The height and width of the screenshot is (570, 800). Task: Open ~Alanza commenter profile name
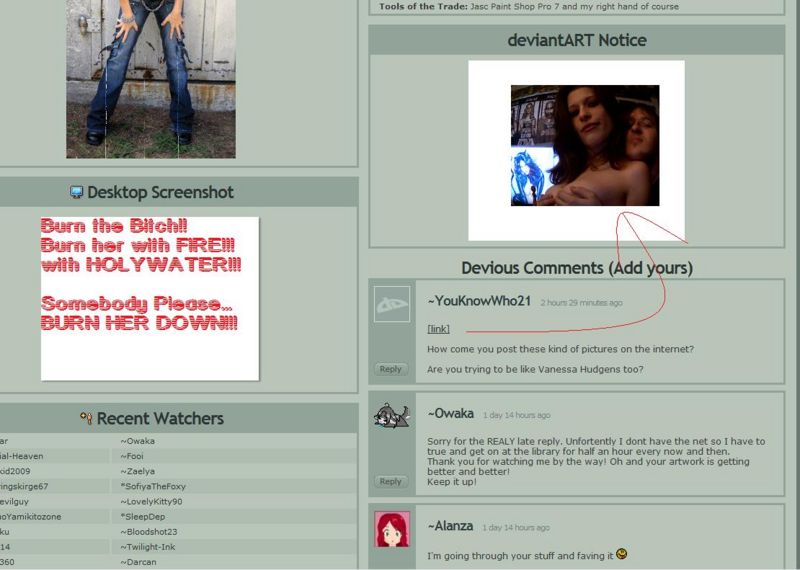[x=450, y=526]
